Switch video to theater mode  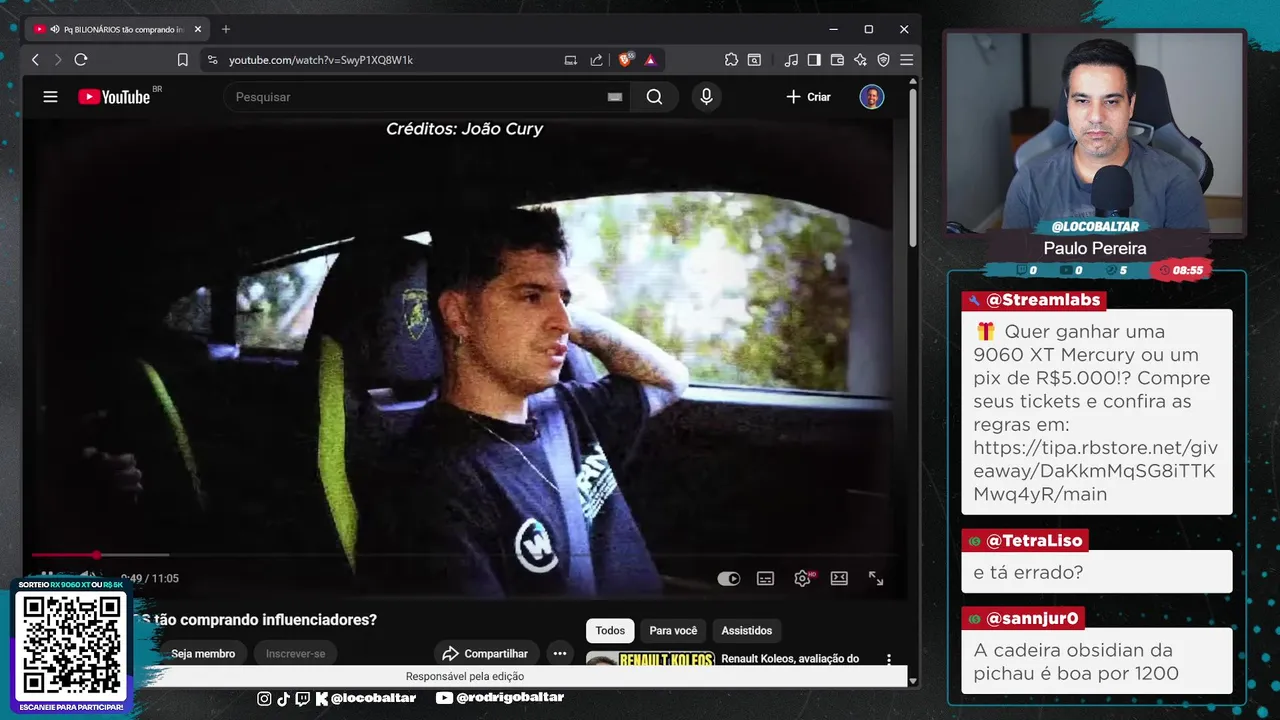pyautogui.click(x=839, y=578)
